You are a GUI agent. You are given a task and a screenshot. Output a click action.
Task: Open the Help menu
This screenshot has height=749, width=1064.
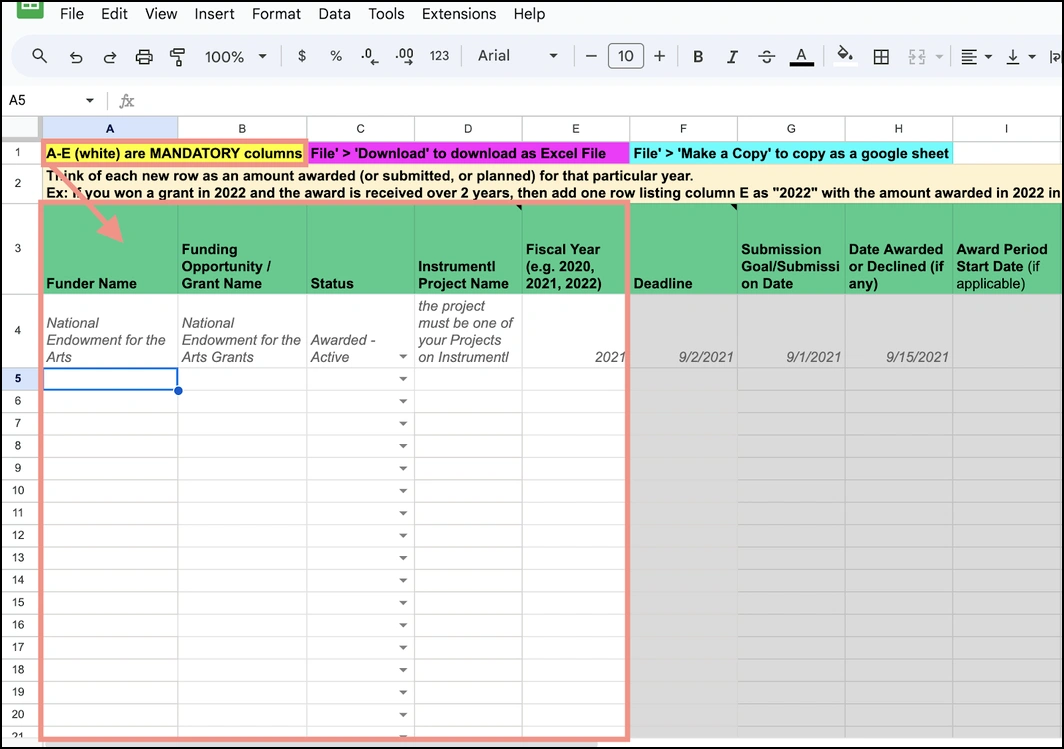(x=529, y=14)
